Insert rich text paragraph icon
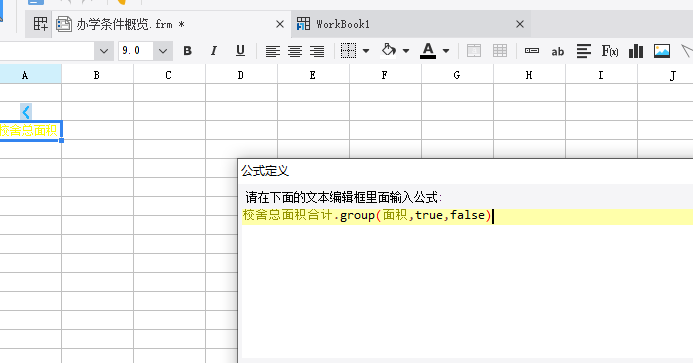The image size is (693, 363). click(584, 51)
